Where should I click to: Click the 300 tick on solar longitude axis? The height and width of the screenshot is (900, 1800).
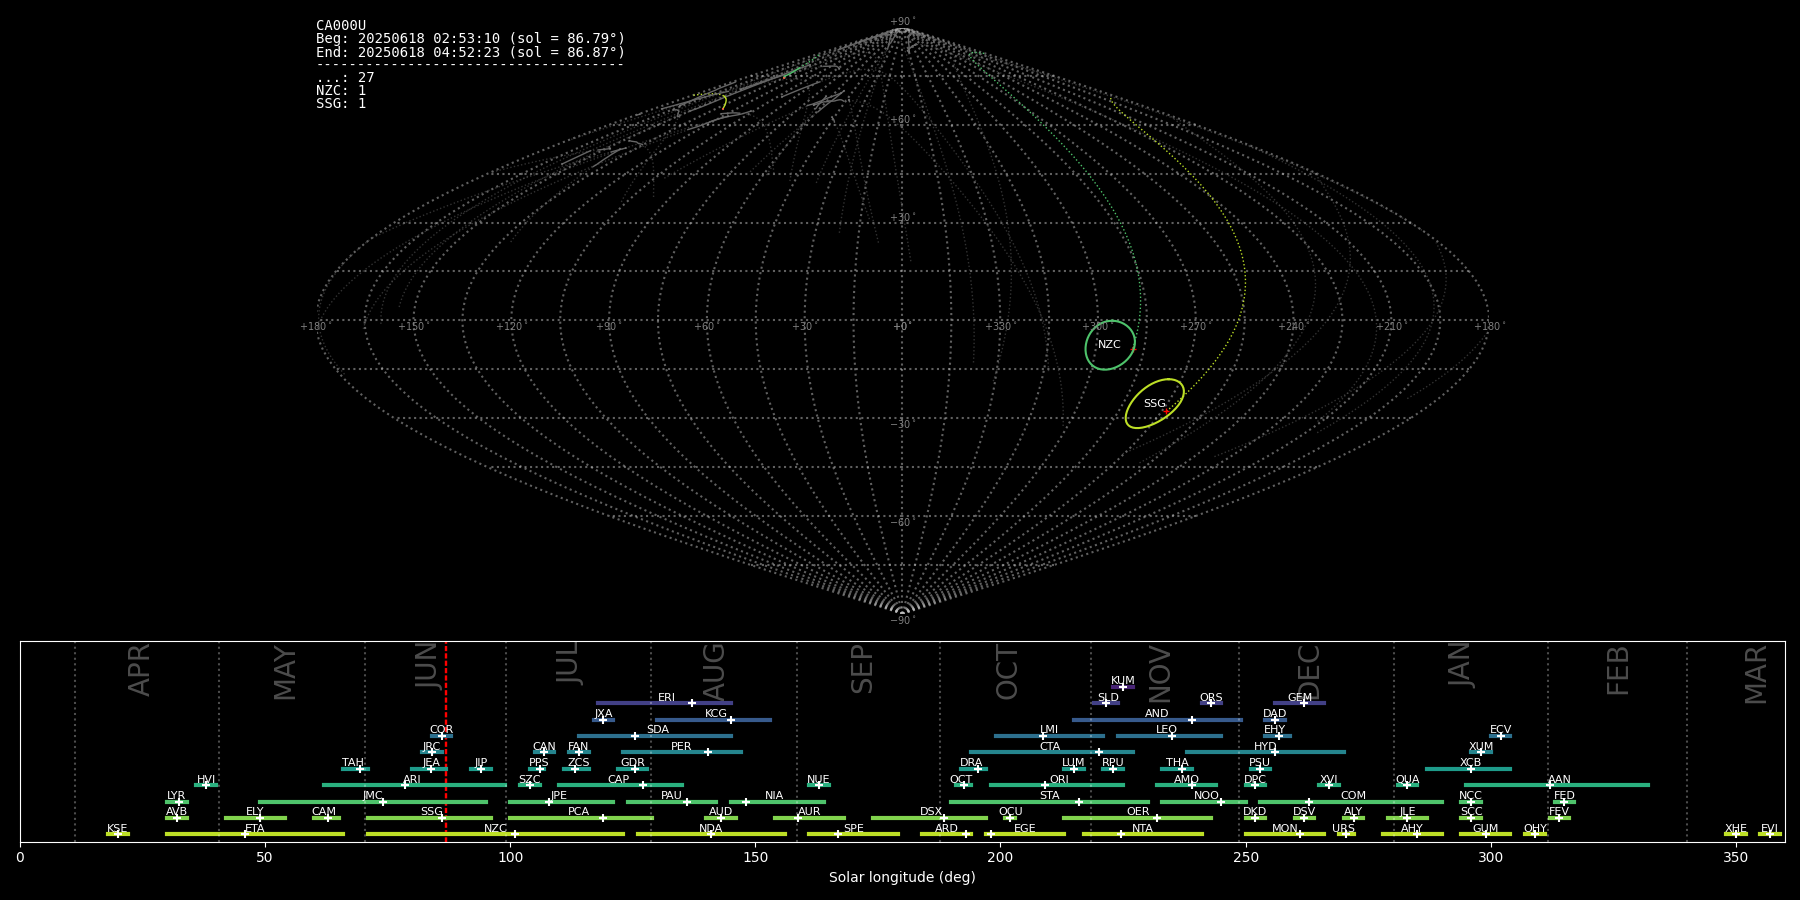pyautogui.click(x=1490, y=857)
